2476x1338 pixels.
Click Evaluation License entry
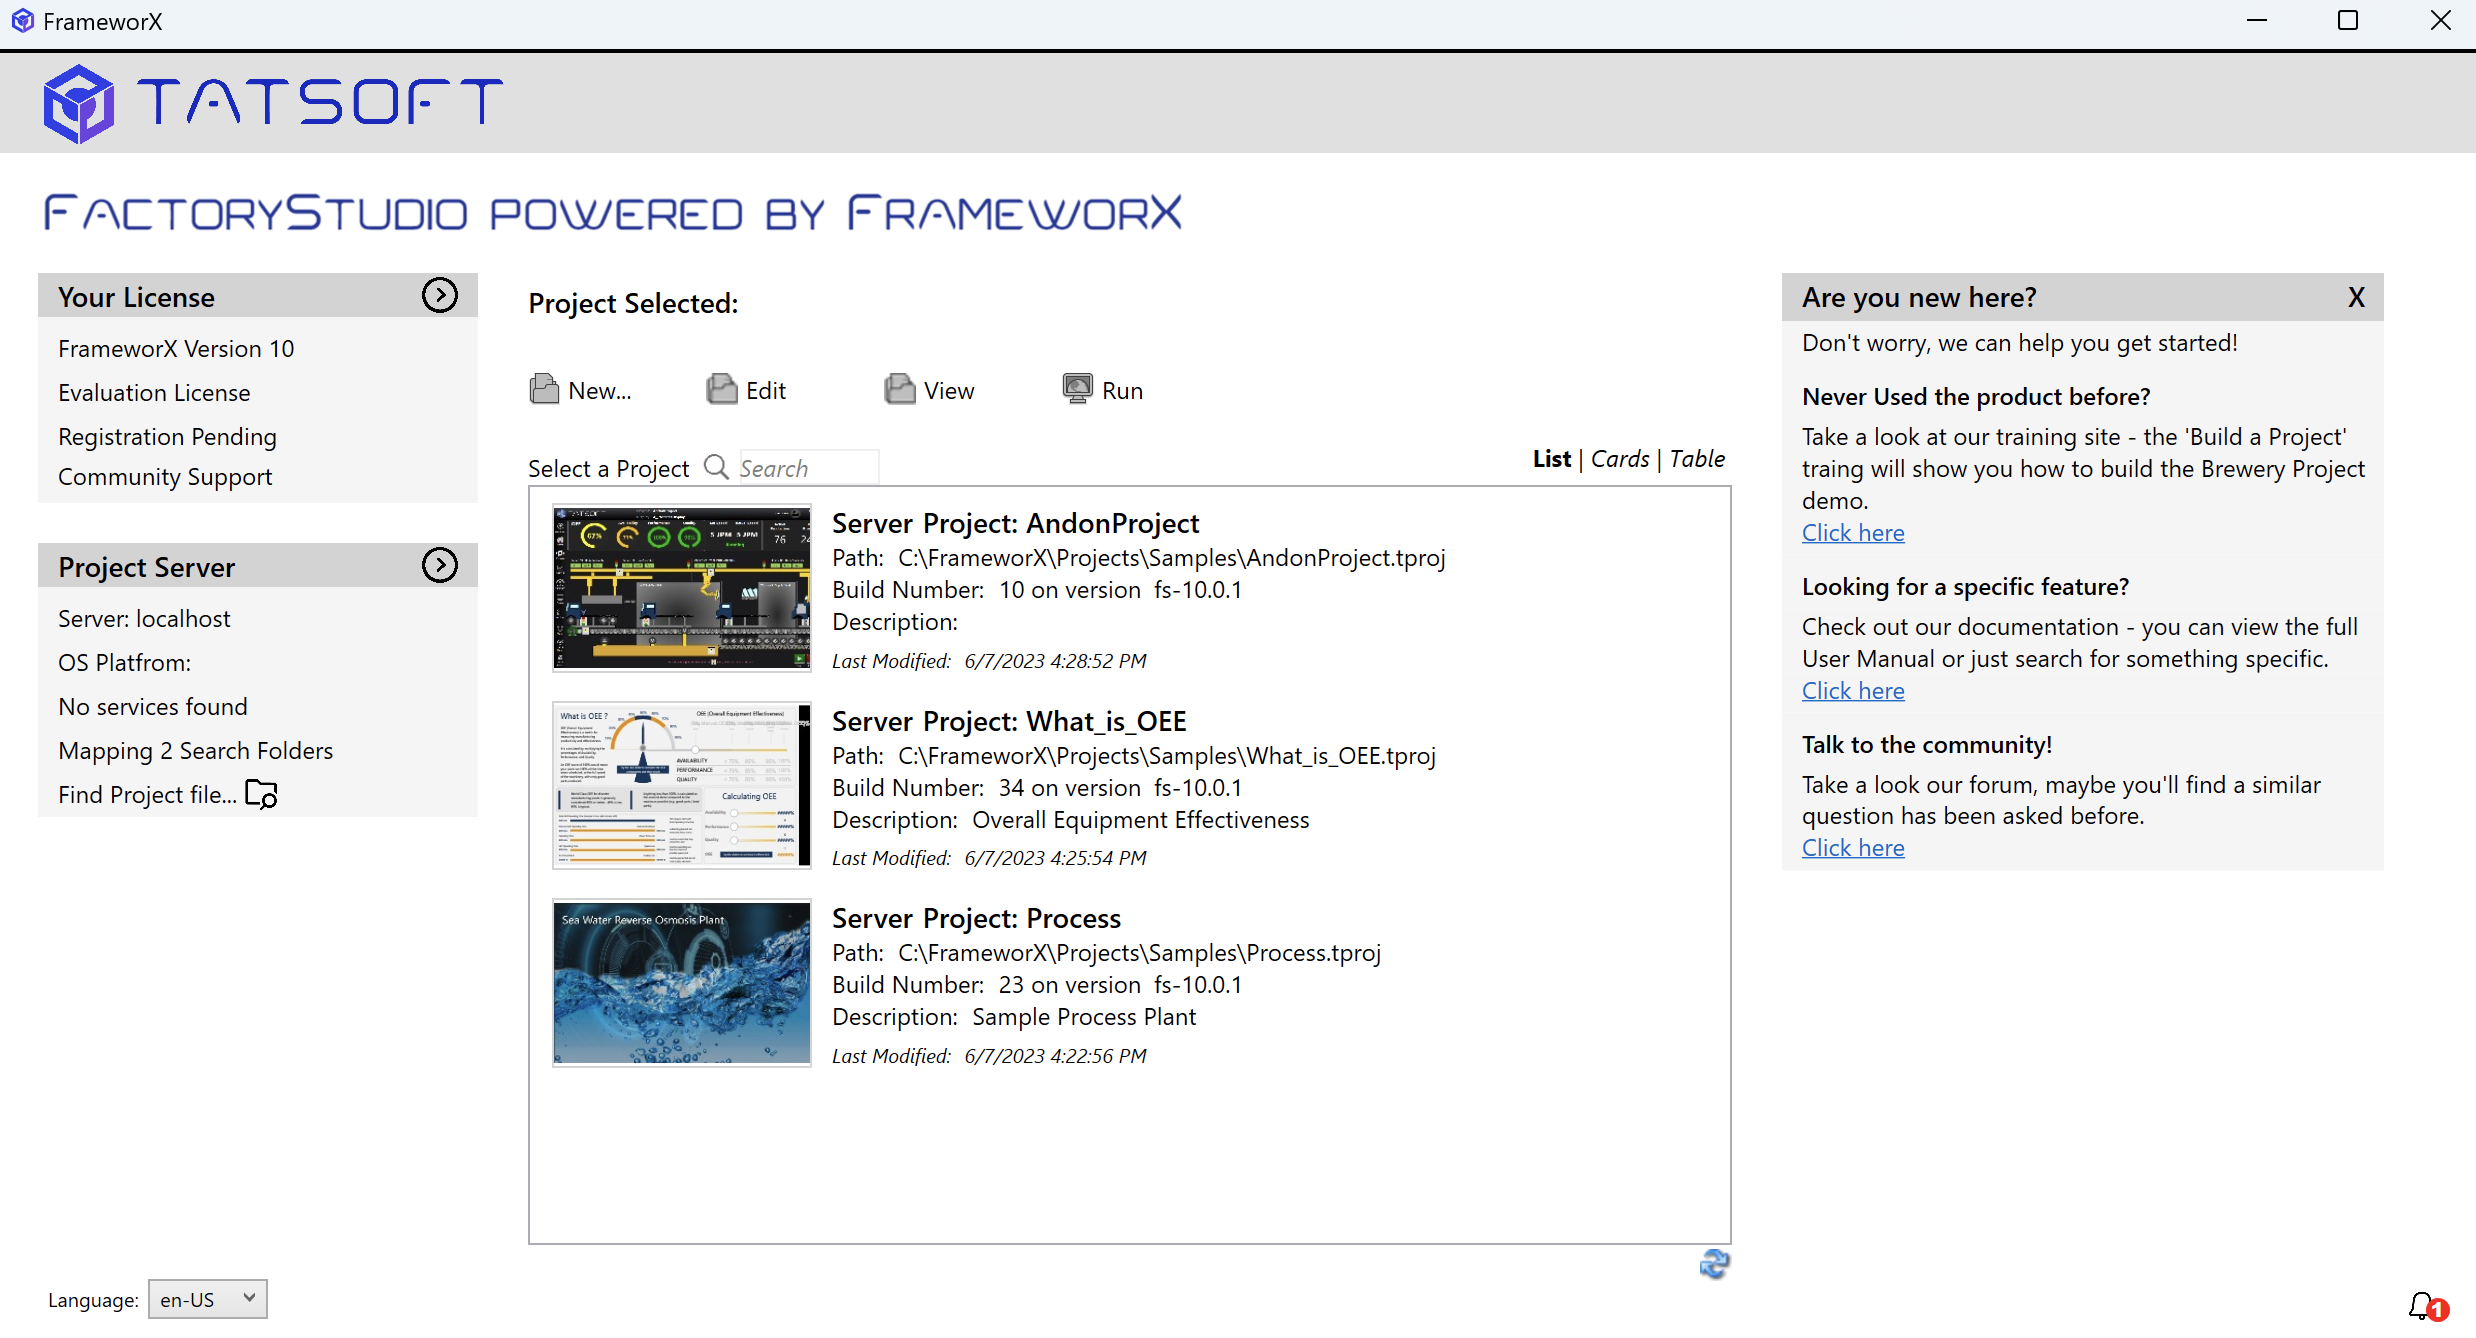tap(154, 393)
